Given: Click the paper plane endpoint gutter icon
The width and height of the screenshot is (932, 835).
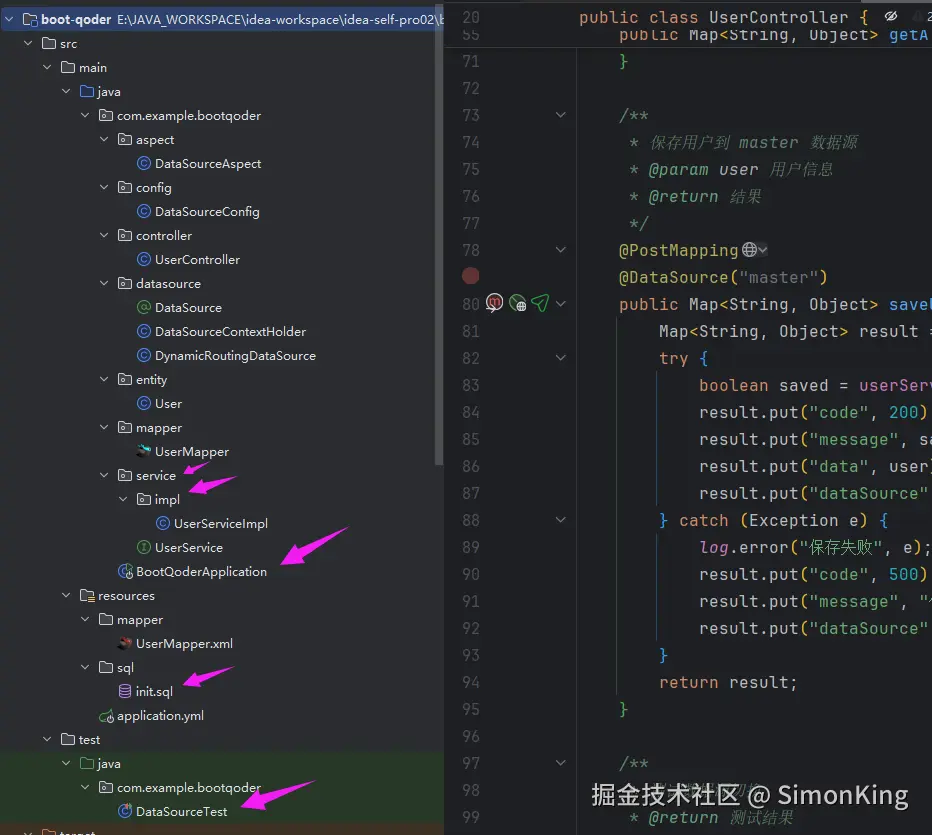Looking at the screenshot, I should (540, 303).
